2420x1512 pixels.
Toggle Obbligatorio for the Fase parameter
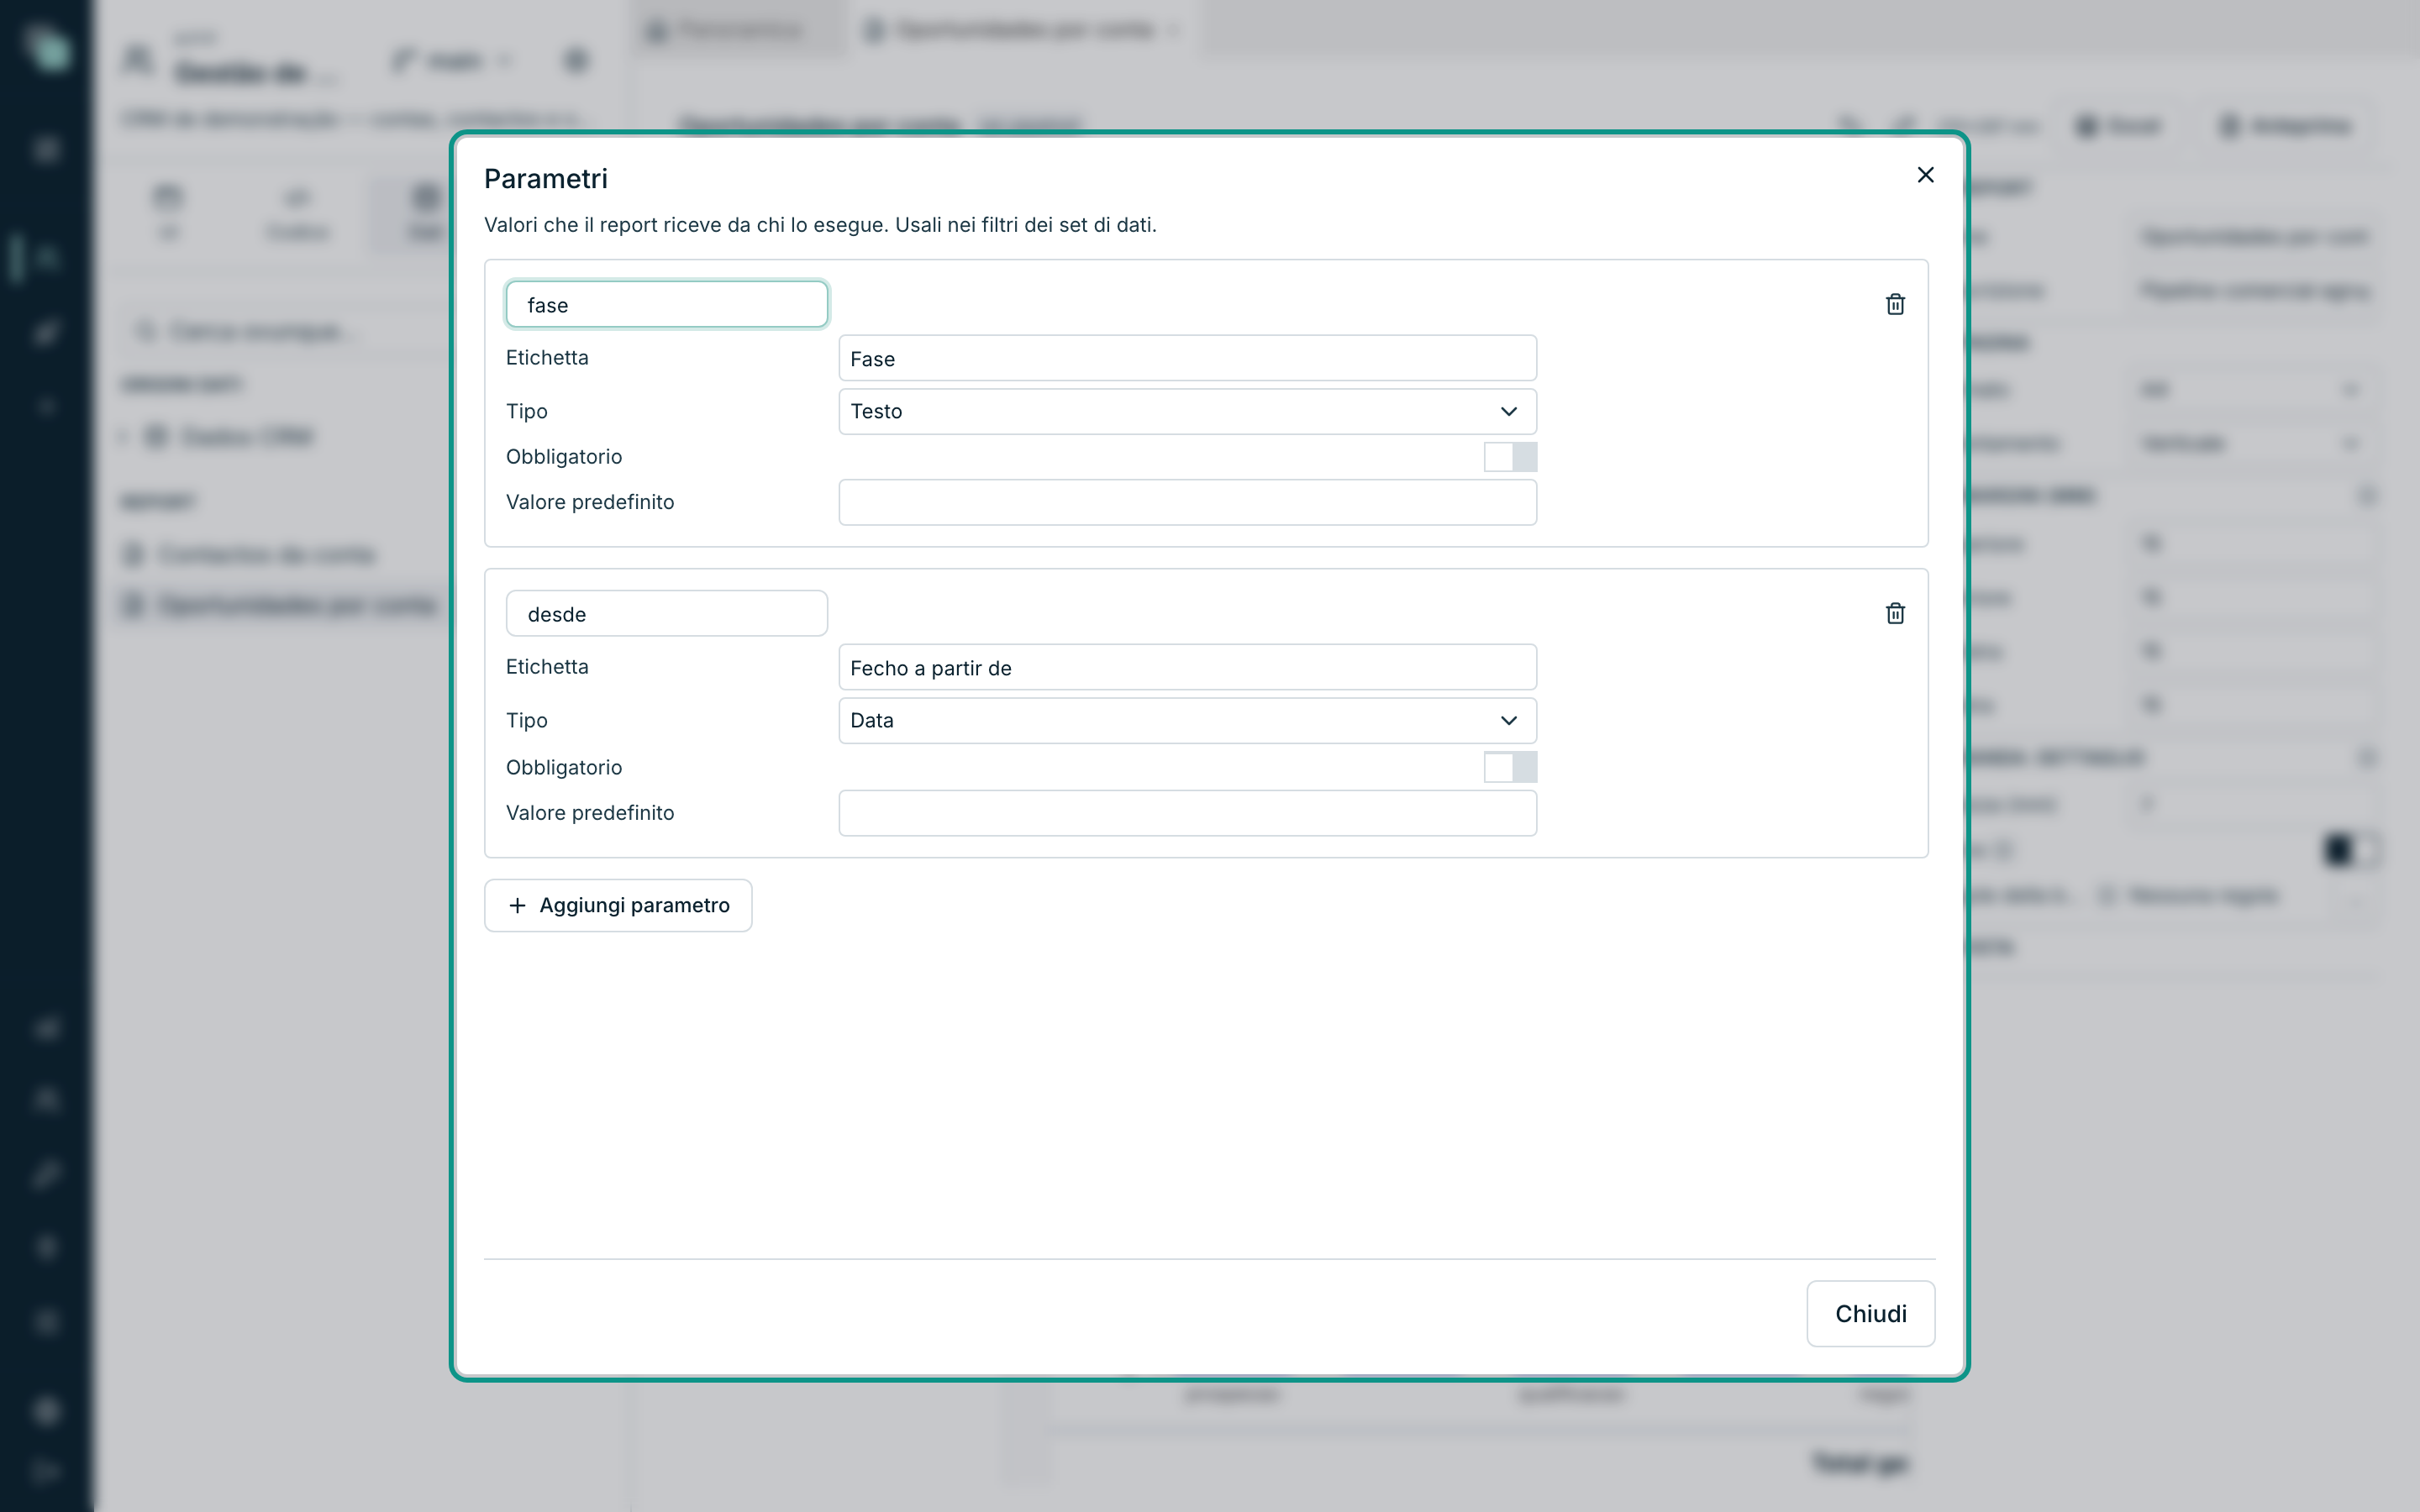pyautogui.click(x=1510, y=457)
